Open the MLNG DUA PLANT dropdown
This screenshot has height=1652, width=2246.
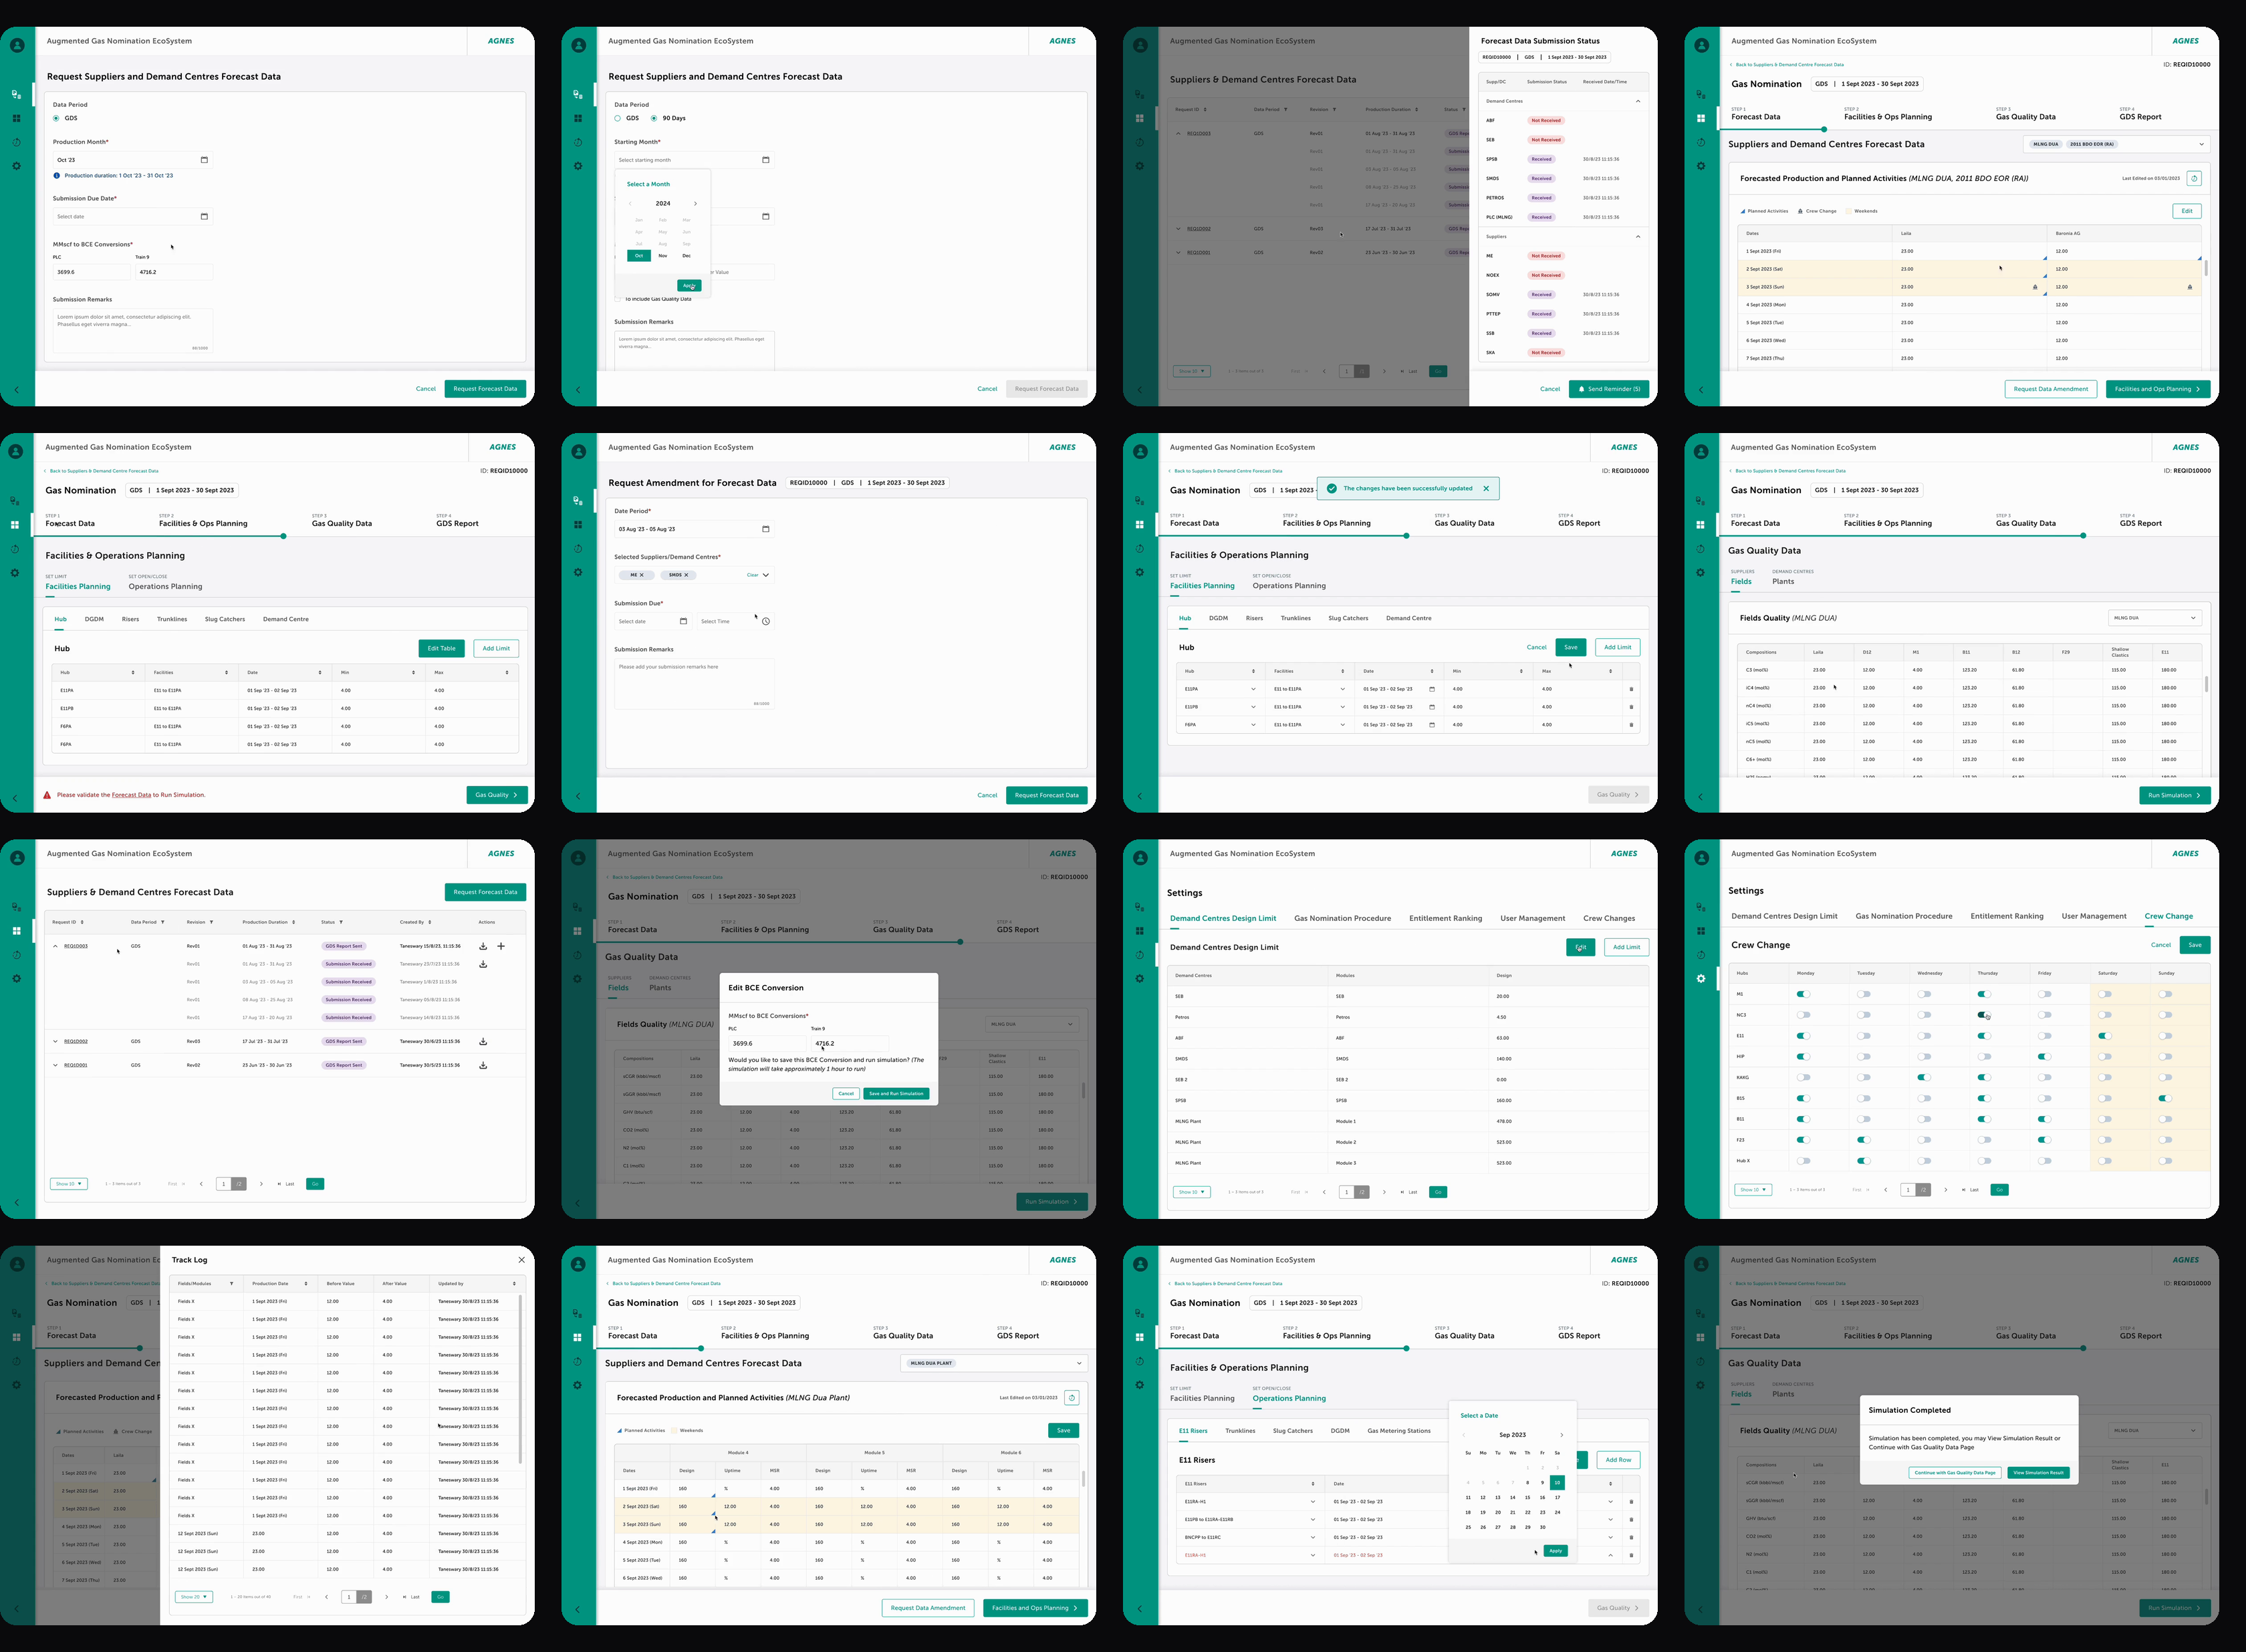(993, 1364)
